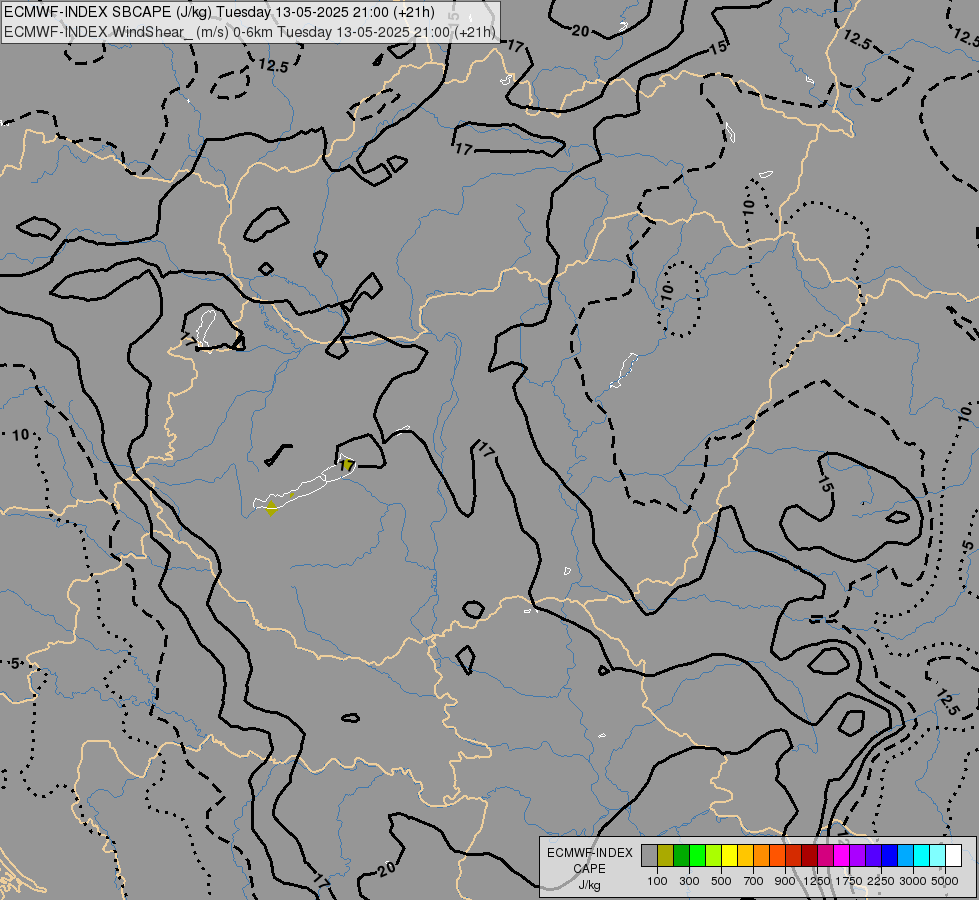Click the '900' legend label
The width and height of the screenshot is (979, 900).
click(785, 881)
